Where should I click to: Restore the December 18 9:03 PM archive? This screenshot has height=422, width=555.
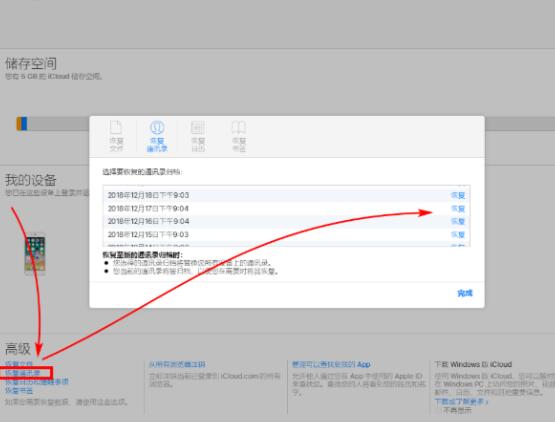[457, 195]
